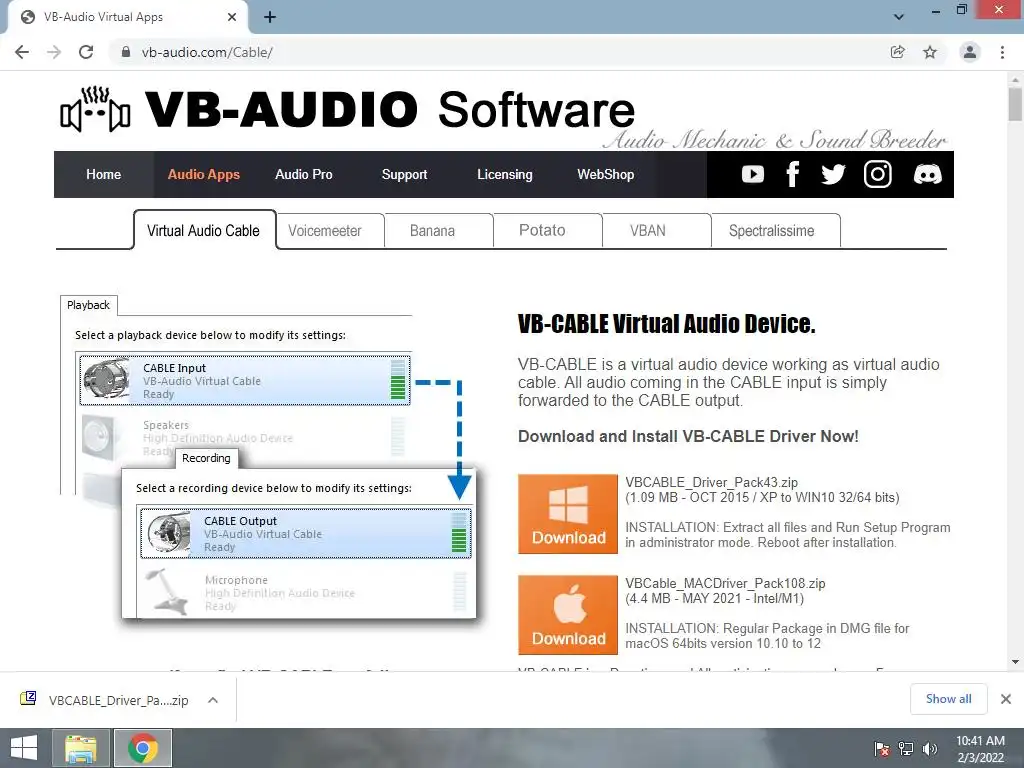Click the CABLE Output recording device image
Viewport: 1024px width, 768px height.
(167, 533)
